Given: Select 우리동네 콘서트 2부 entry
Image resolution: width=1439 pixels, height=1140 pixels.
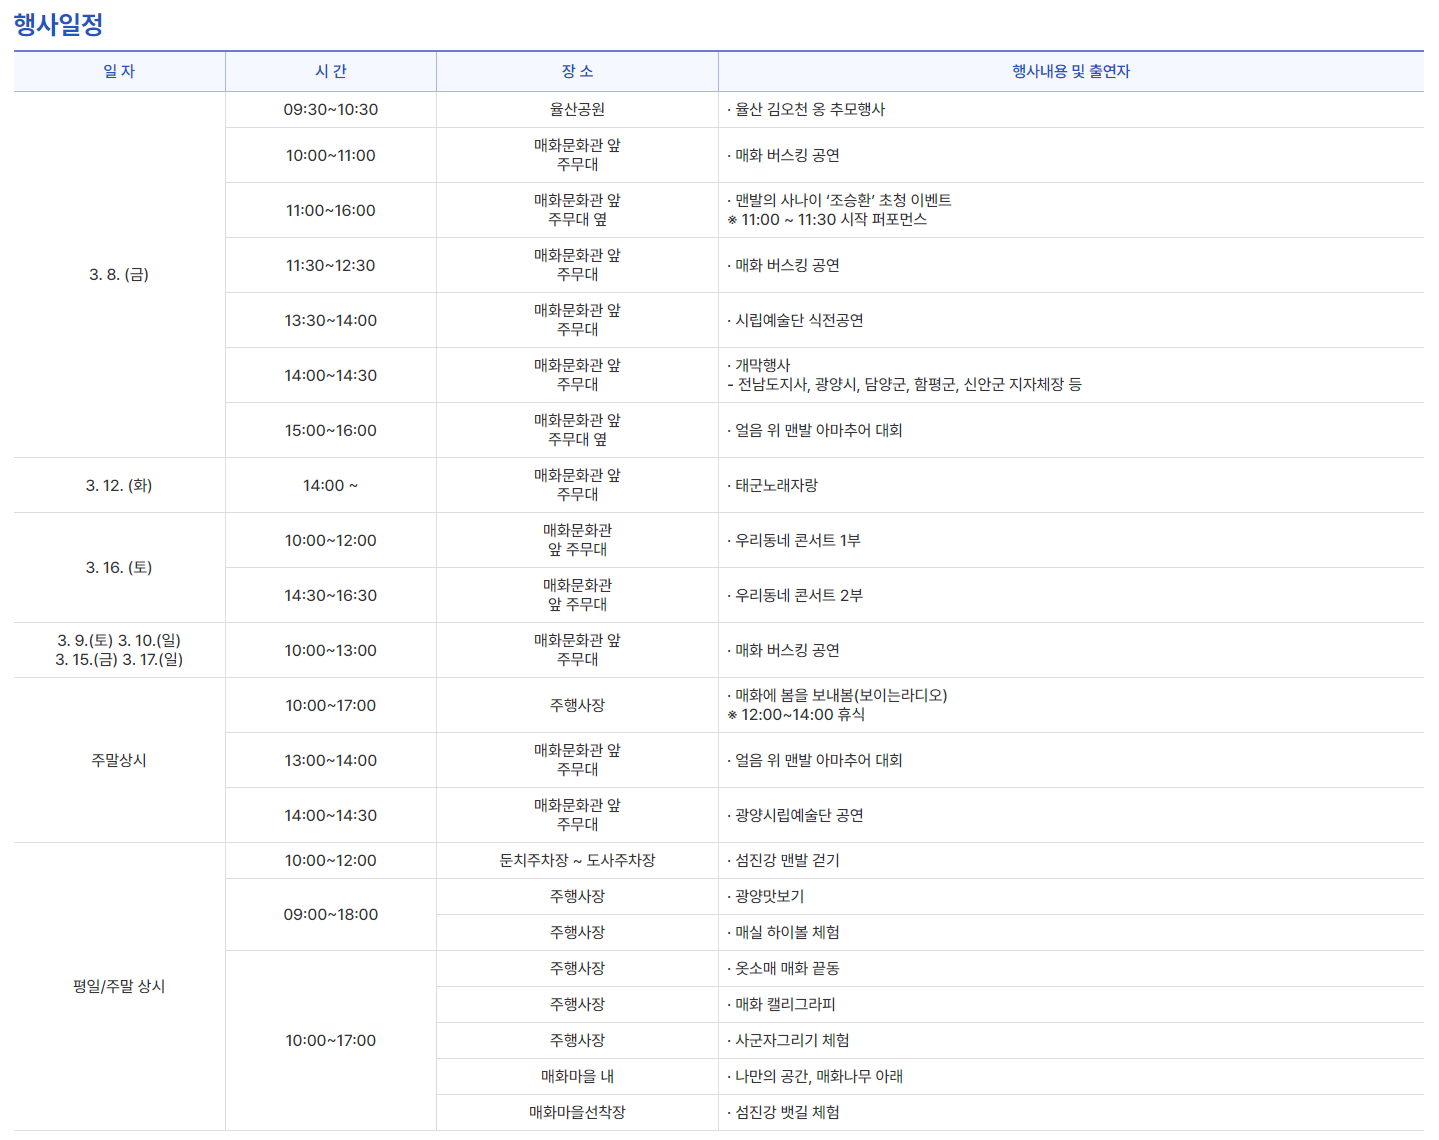Looking at the screenshot, I should click(x=795, y=595).
